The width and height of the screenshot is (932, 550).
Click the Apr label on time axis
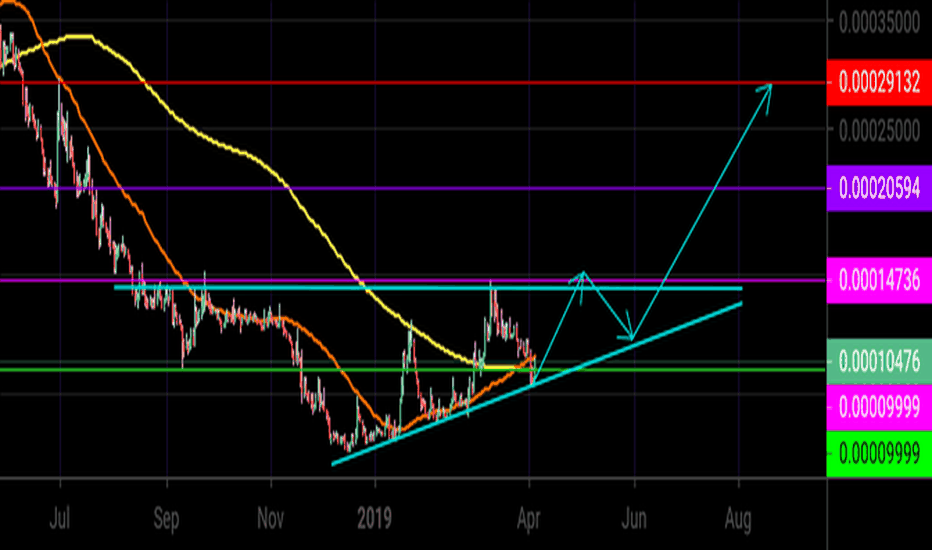(528, 519)
